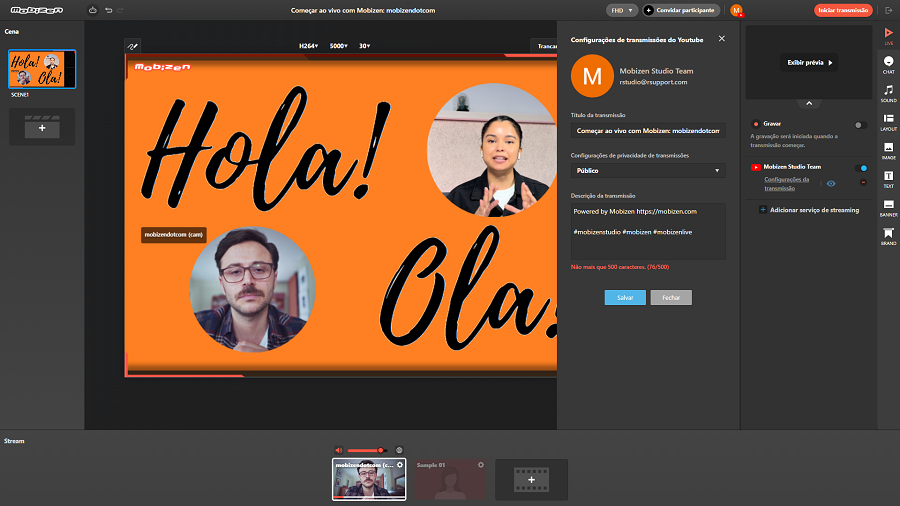This screenshot has height=506, width=900.
Task: Adjust the stream volume slider
Action: pos(367,450)
